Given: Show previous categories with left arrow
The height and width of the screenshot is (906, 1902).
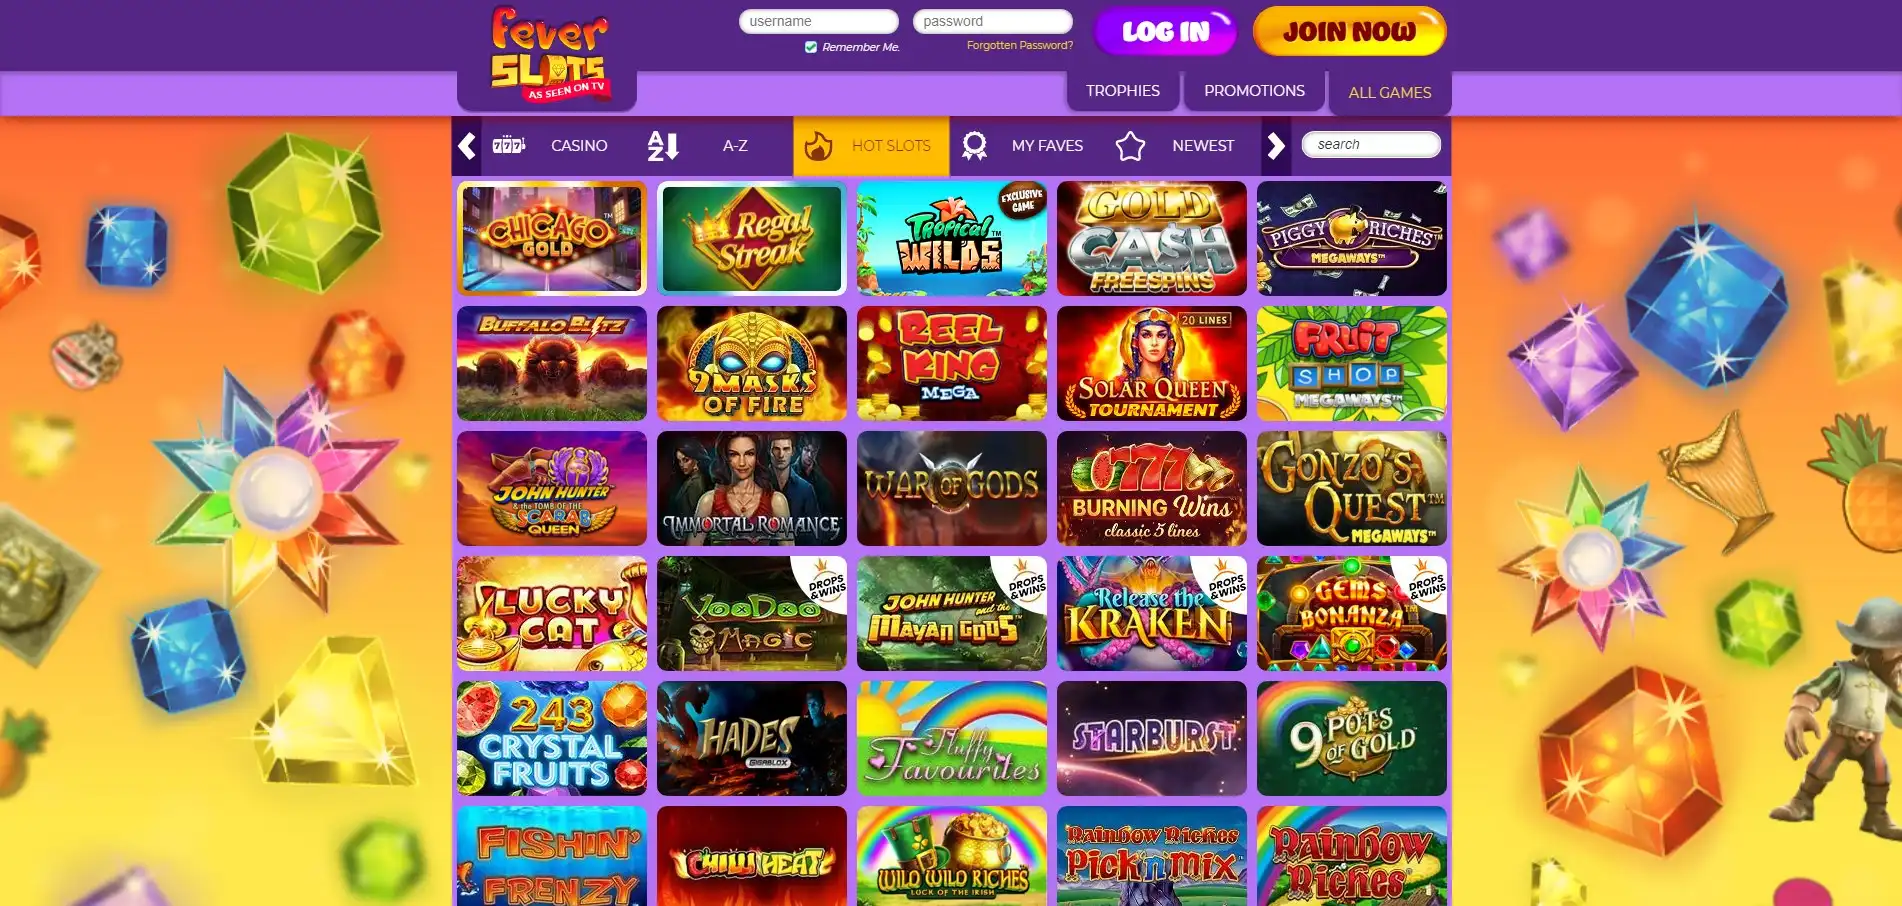Looking at the screenshot, I should pyautogui.click(x=466, y=146).
